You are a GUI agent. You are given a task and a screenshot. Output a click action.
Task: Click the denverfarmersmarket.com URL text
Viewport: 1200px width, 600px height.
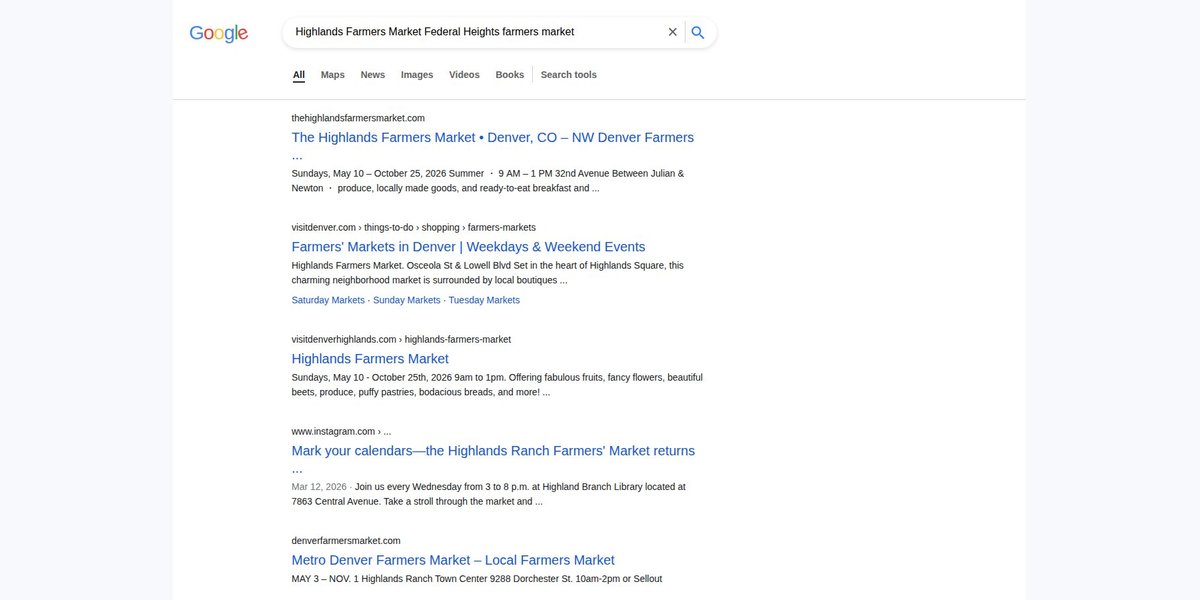click(x=346, y=541)
